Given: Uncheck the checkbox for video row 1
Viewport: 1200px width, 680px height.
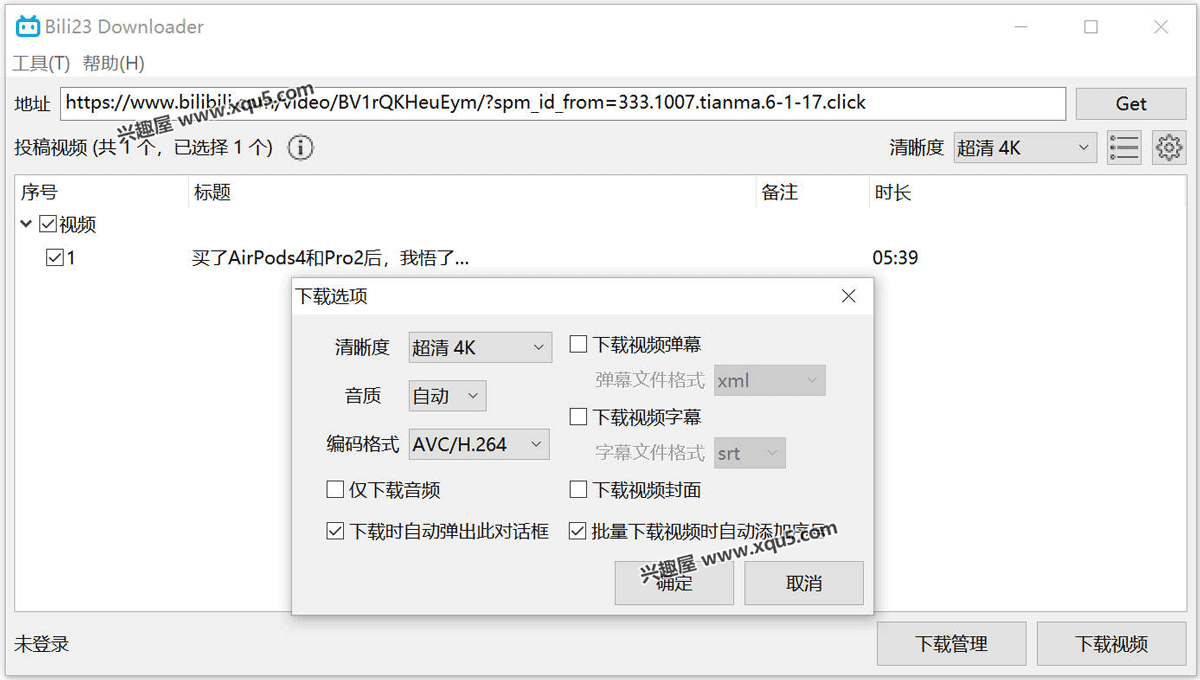Looking at the screenshot, I should tap(55, 258).
